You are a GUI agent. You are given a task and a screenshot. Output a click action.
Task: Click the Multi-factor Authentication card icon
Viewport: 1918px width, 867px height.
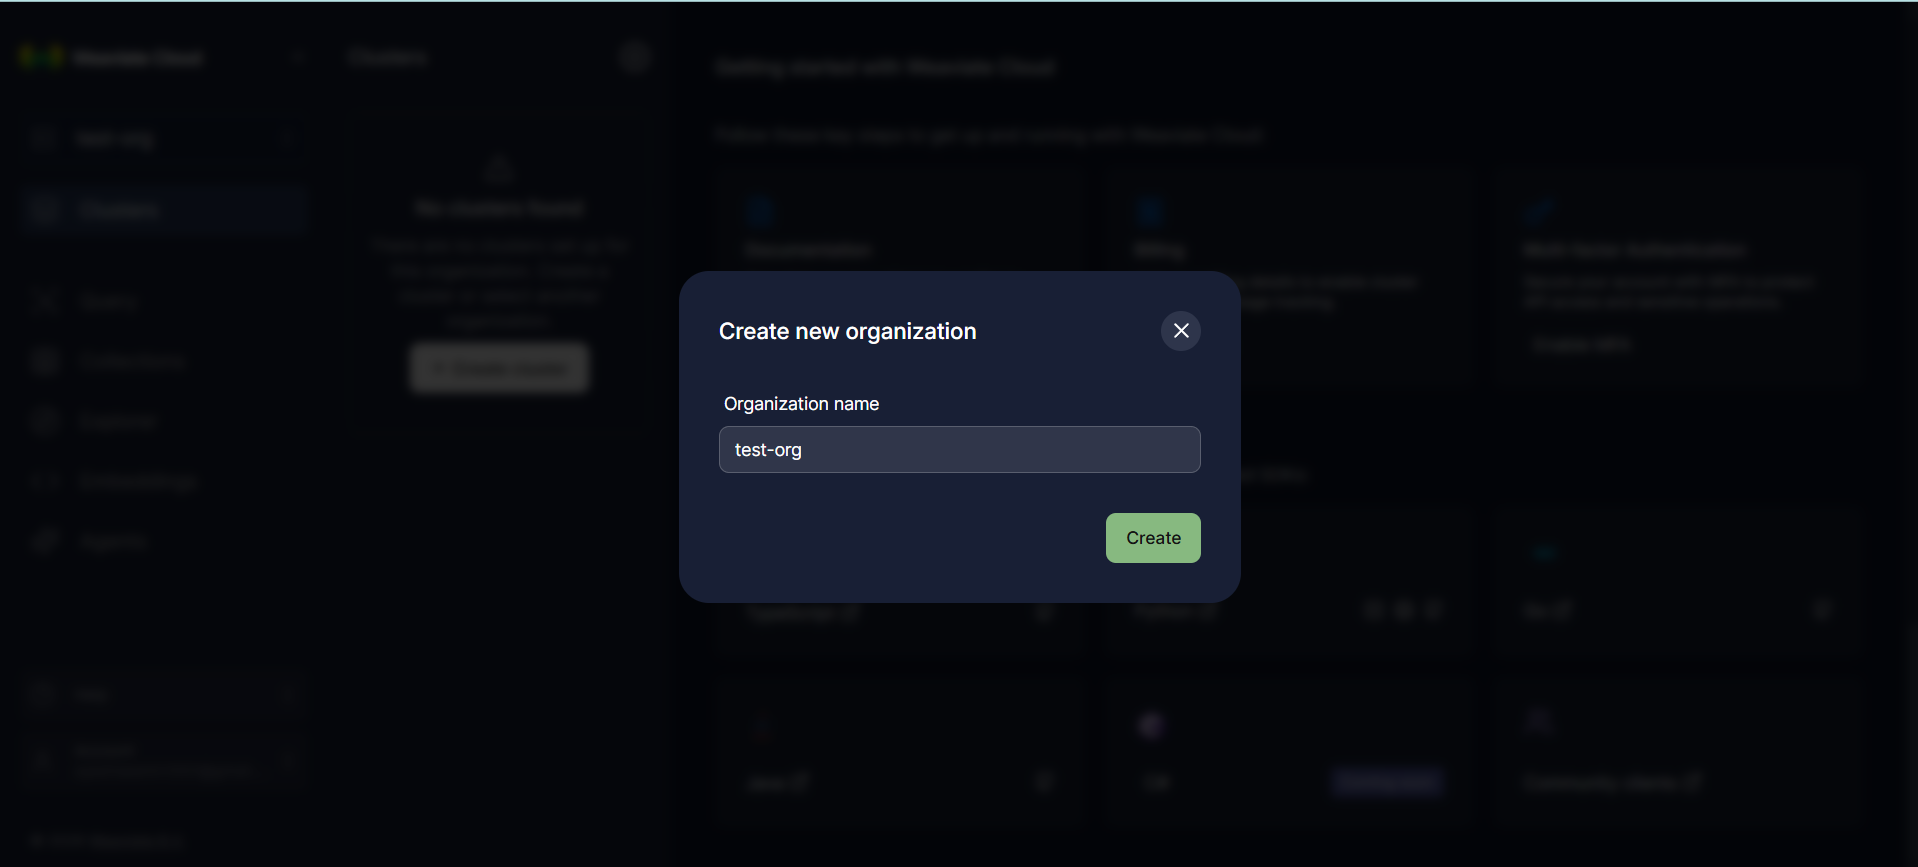(1538, 211)
